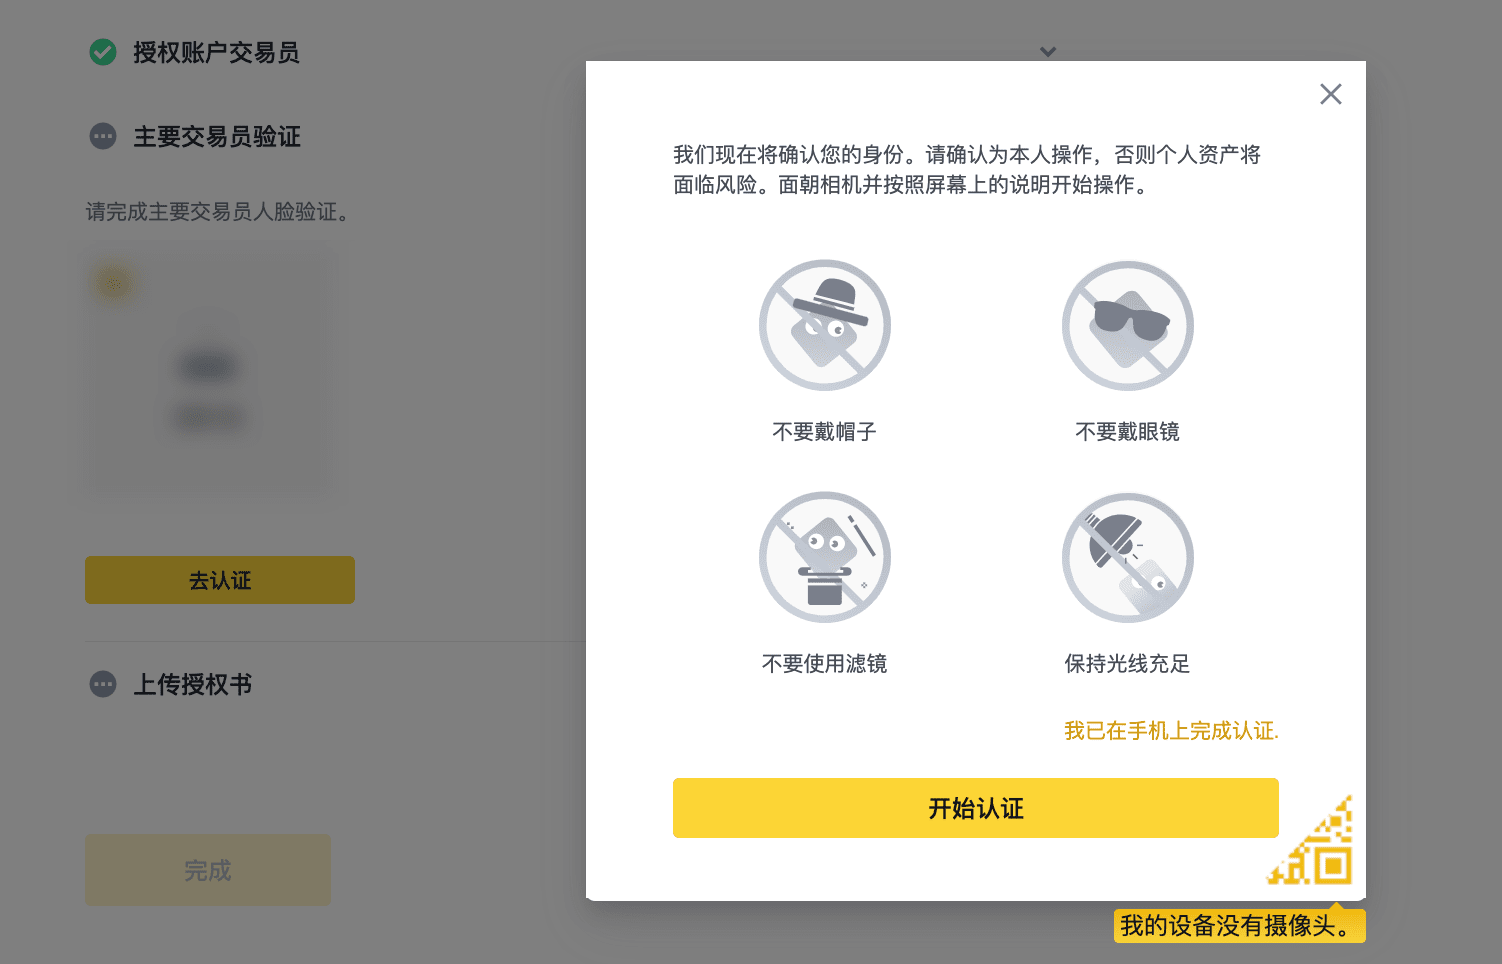The height and width of the screenshot is (964, 1502).
Task: Collapse section using chevron arrow at top
Action: click(1048, 52)
